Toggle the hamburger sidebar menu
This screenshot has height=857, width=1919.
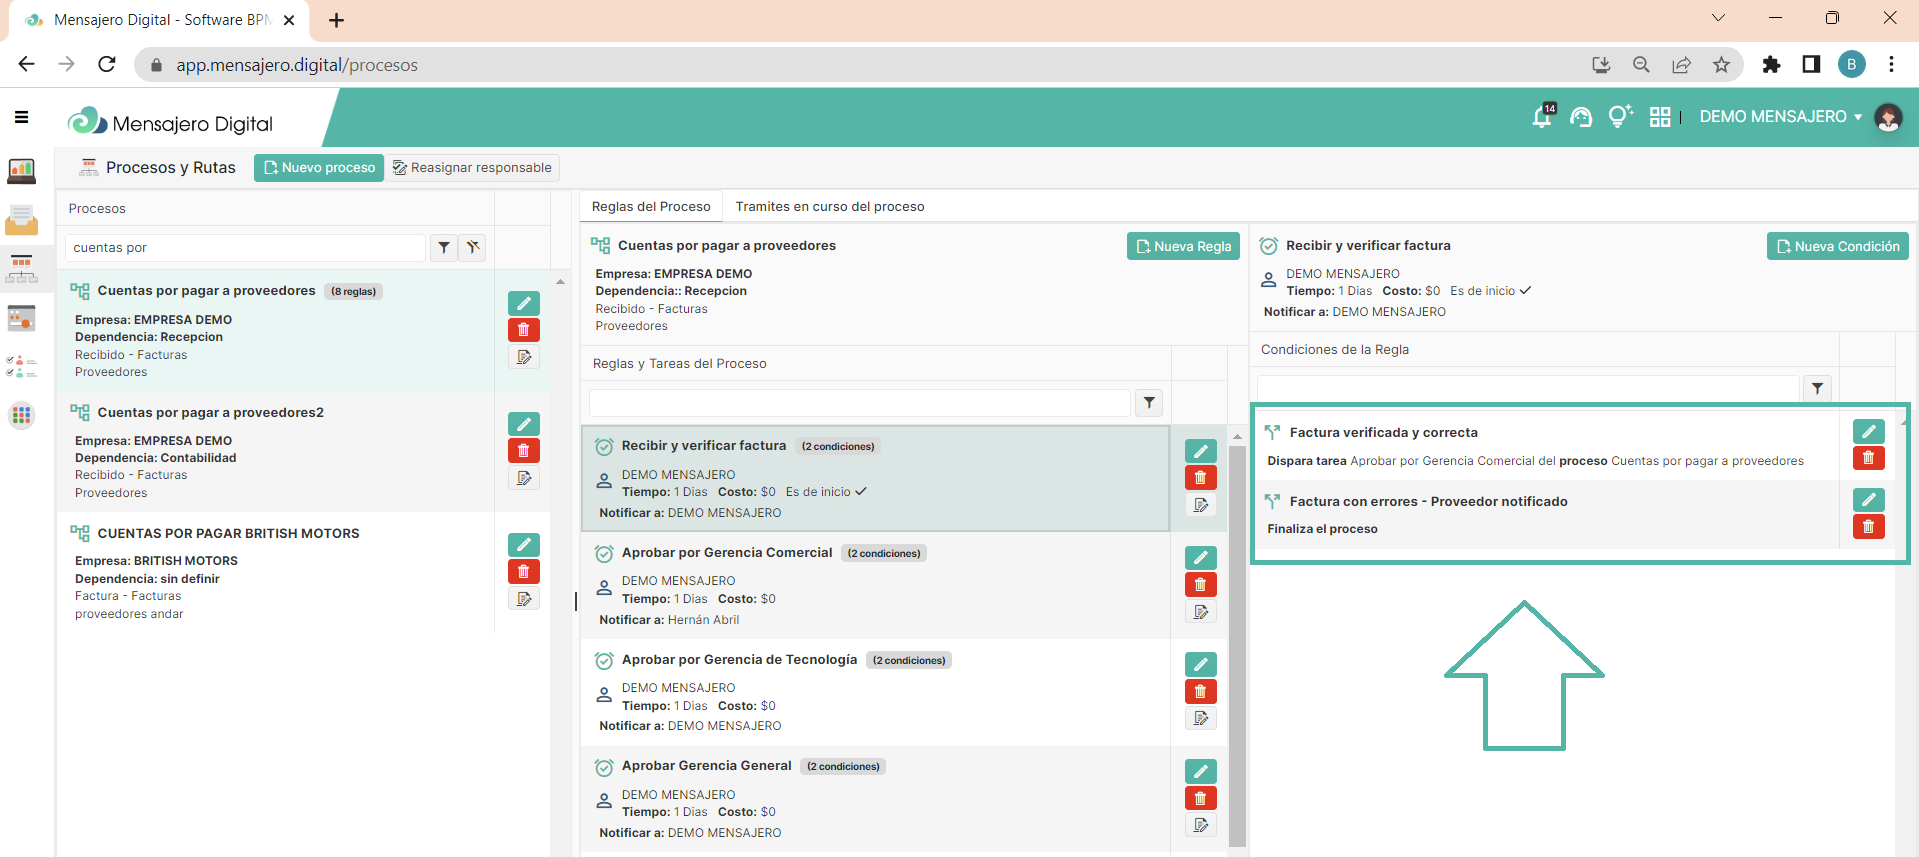[x=21, y=117]
